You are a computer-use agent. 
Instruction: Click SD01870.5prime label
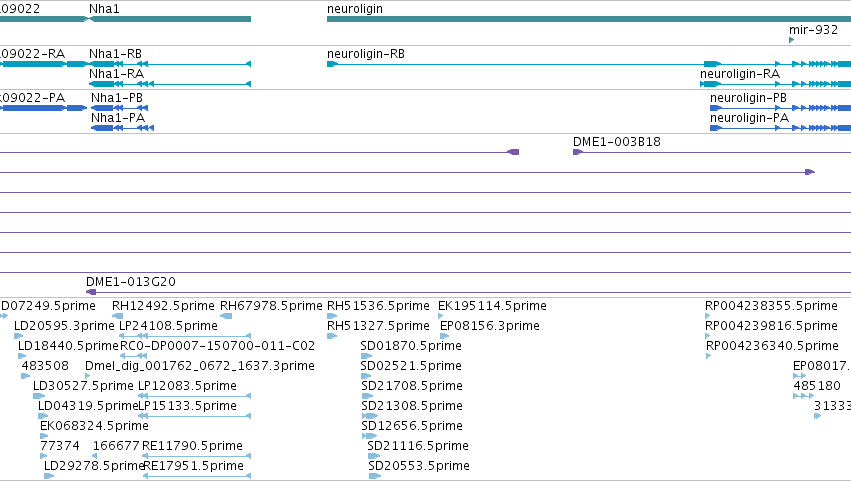pyautogui.click(x=411, y=346)
